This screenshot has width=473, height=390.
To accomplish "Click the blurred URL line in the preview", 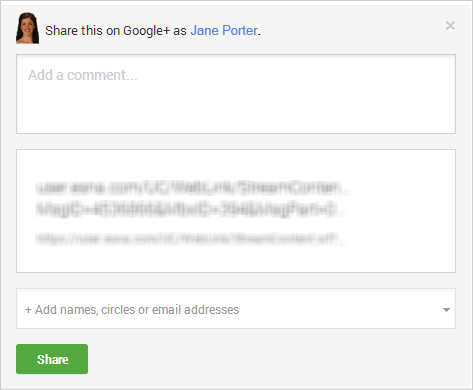I will pos(190,238).
